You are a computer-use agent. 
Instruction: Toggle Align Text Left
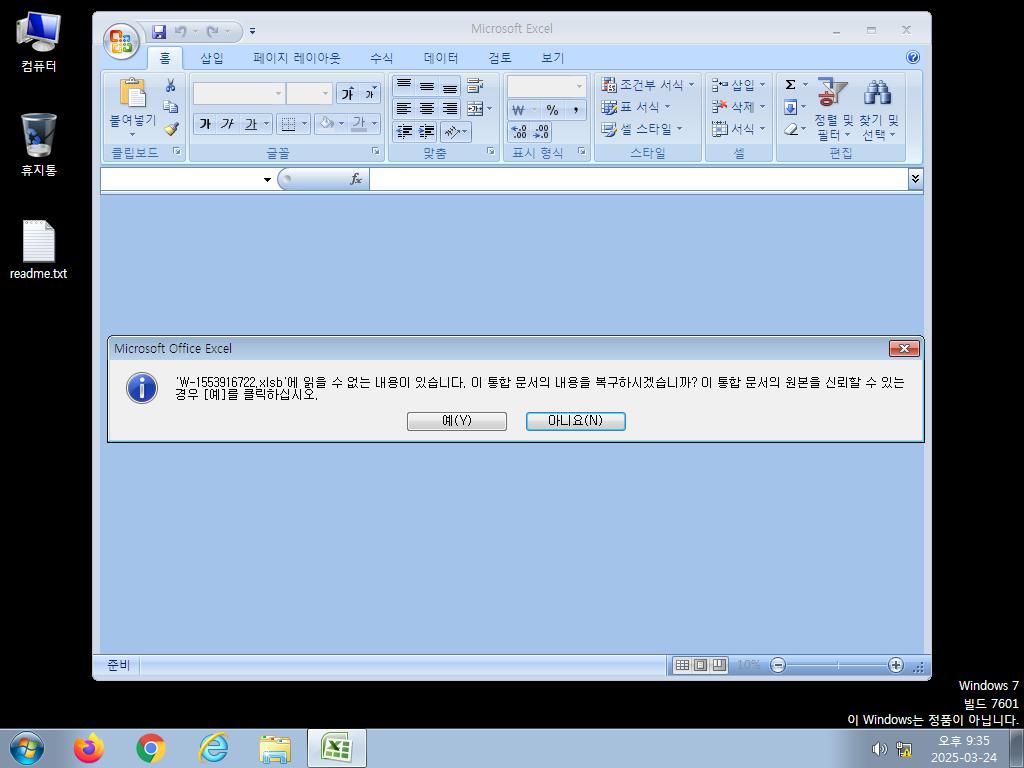click(x=404, y=109)
